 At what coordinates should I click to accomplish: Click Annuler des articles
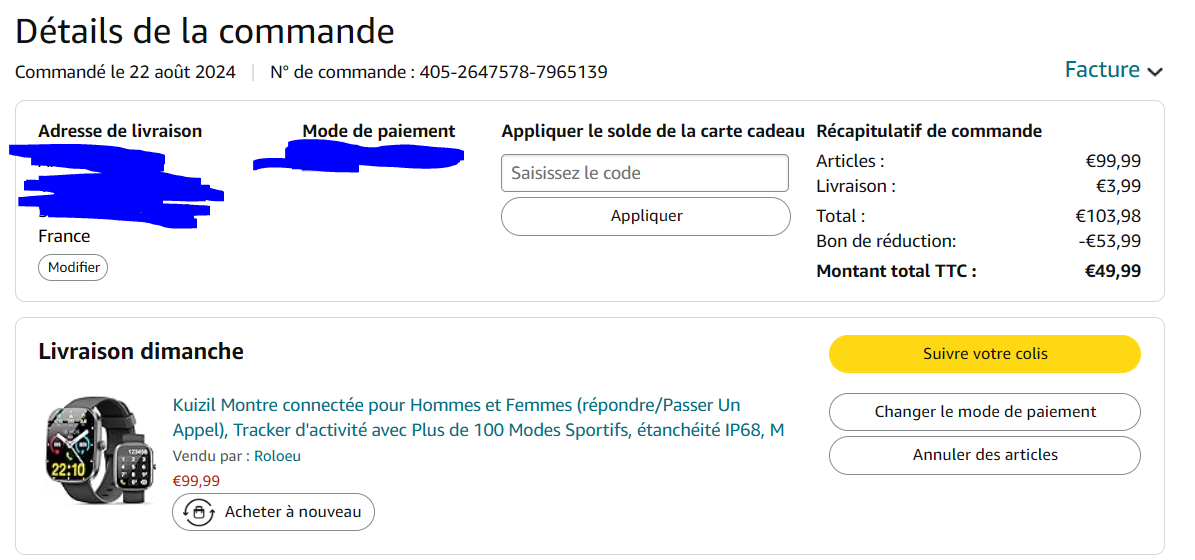(x=984, y=455)
